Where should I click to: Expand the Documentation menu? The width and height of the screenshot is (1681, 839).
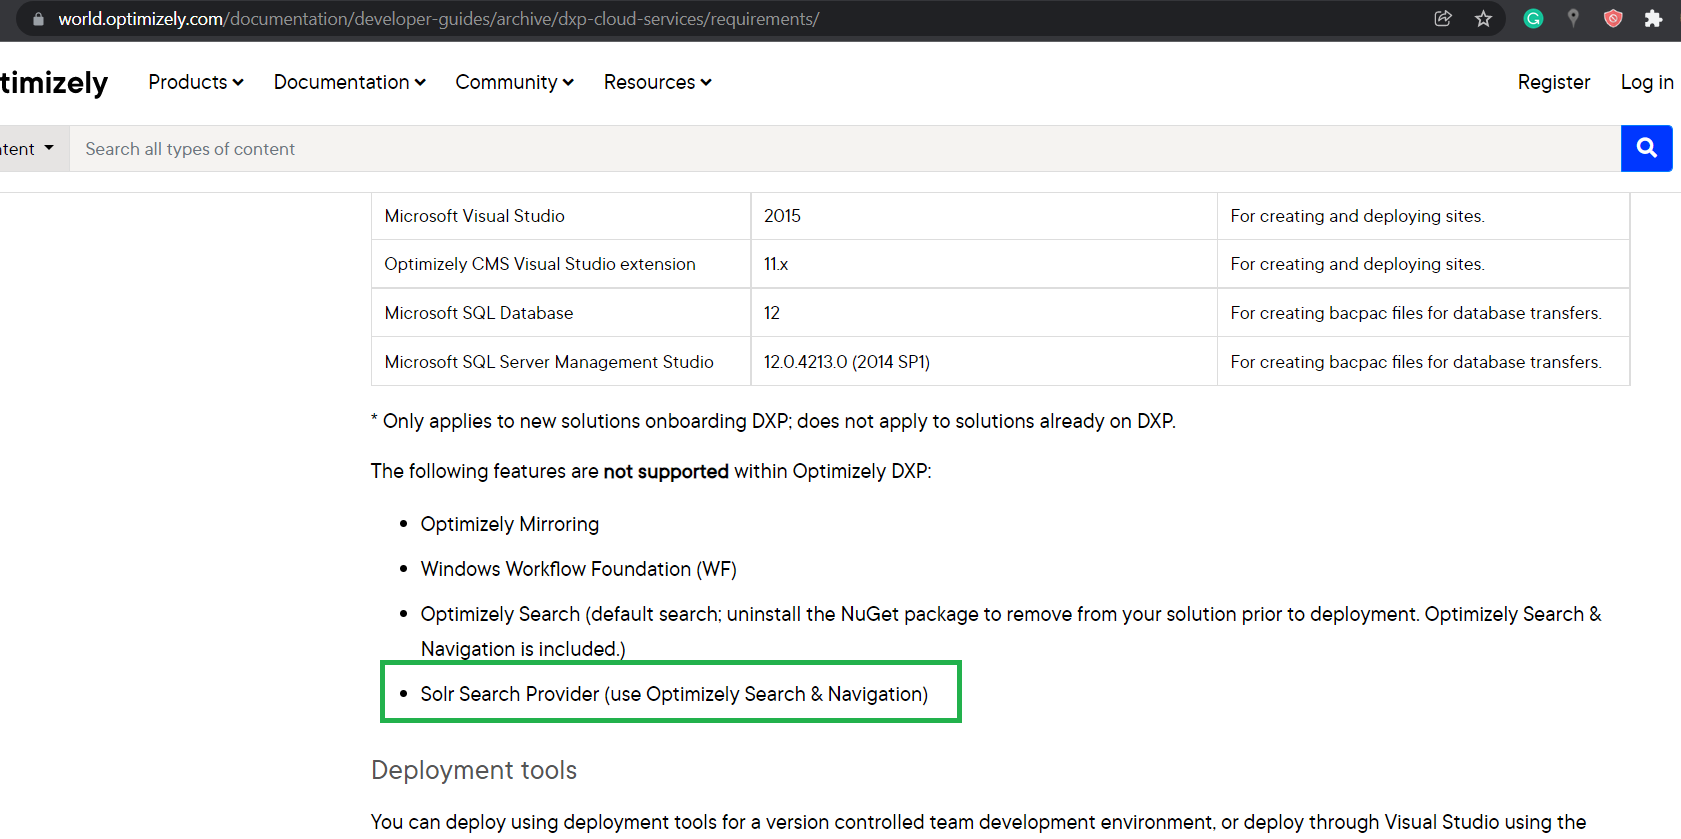(350, 82)
